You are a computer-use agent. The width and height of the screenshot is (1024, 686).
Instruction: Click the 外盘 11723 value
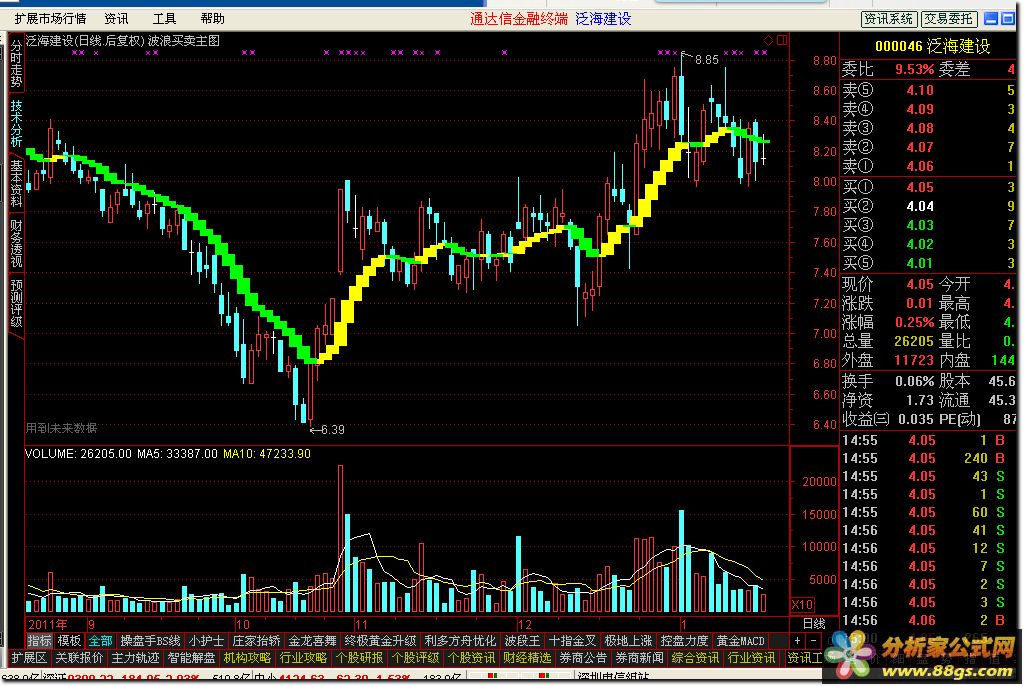click(914, 360)
